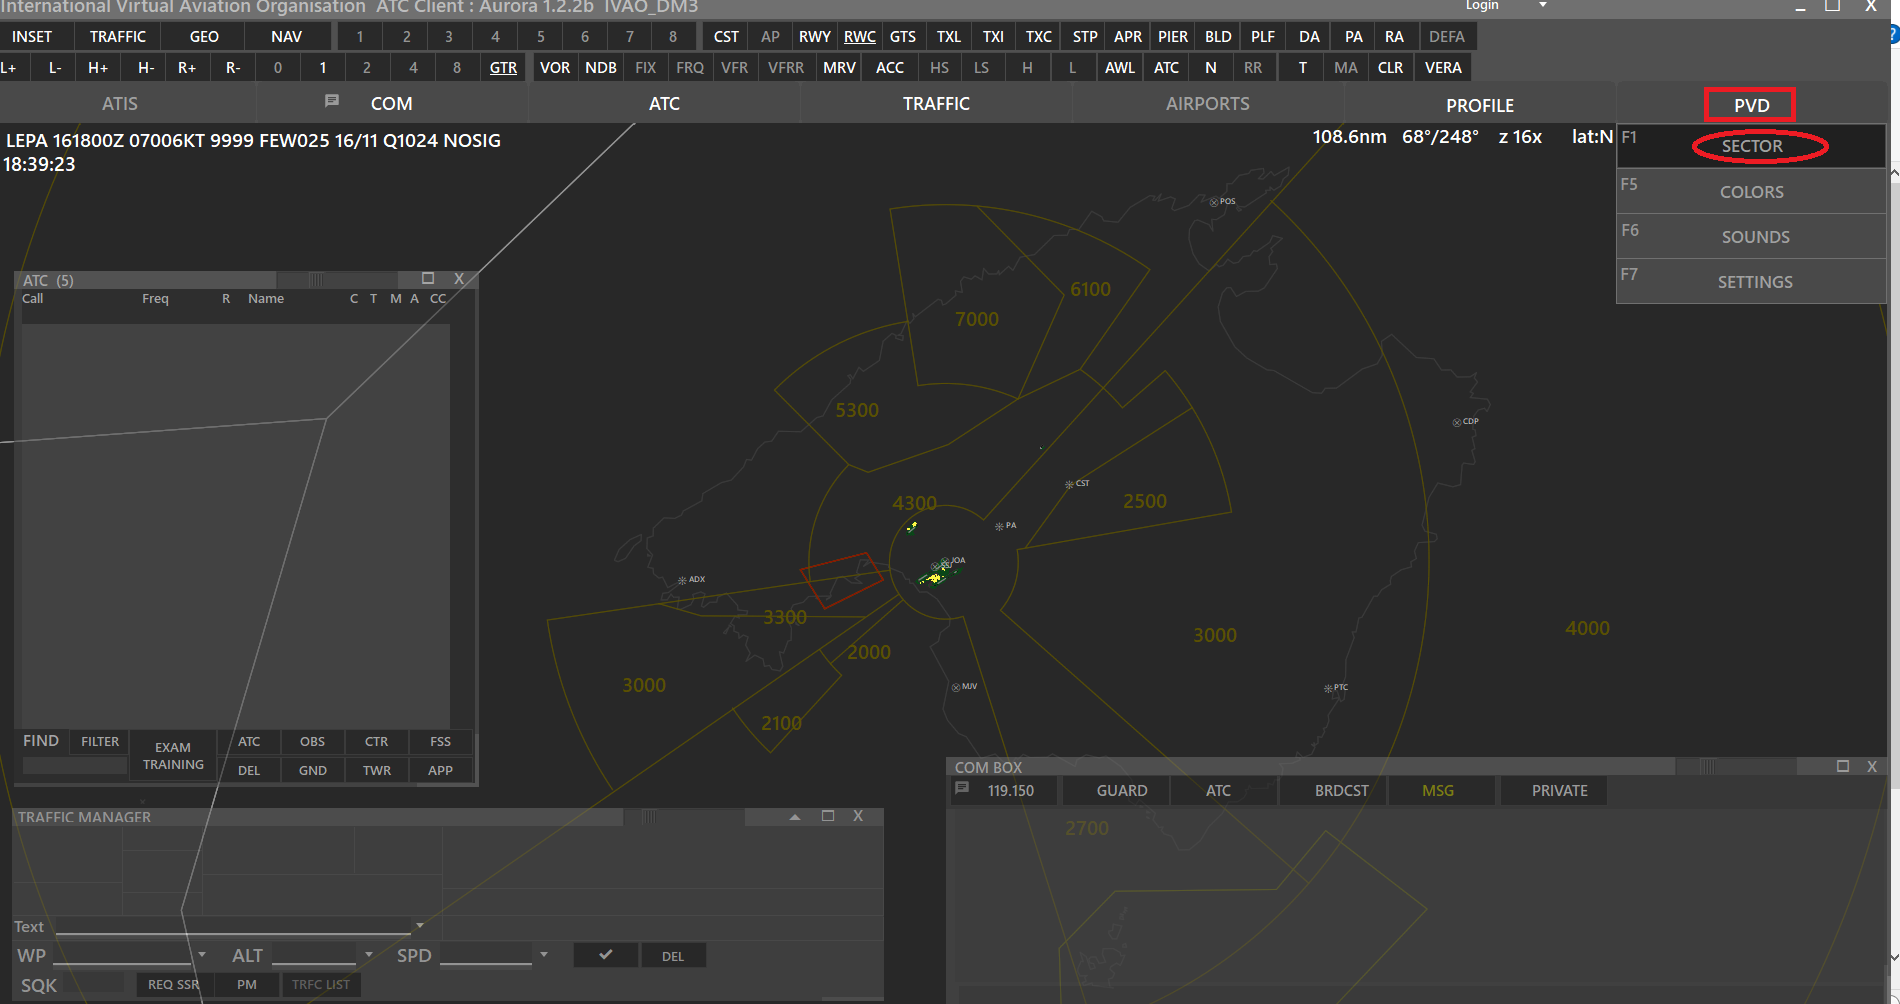The image size is (1900, 1004).
Task: Filter ATC list by TWR
Action: point(377,770)
